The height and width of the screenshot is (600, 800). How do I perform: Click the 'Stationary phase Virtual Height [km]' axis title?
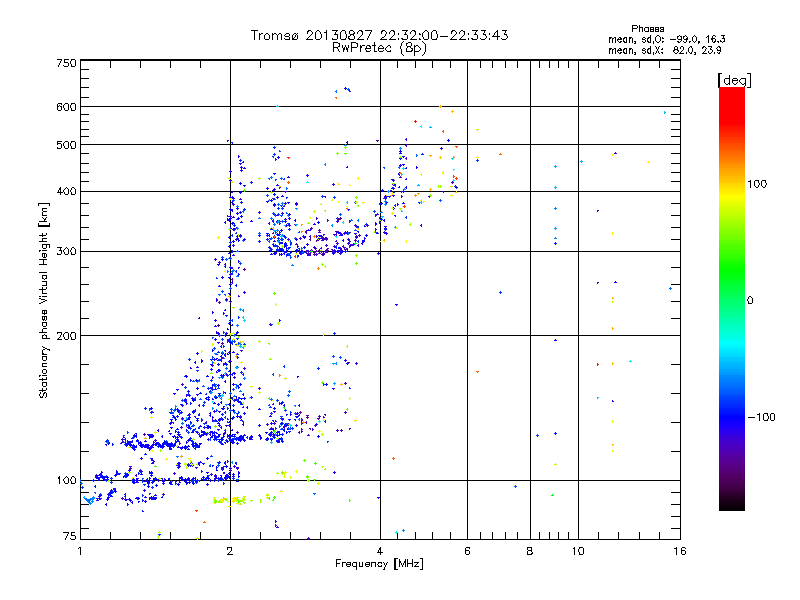[43, 301]
